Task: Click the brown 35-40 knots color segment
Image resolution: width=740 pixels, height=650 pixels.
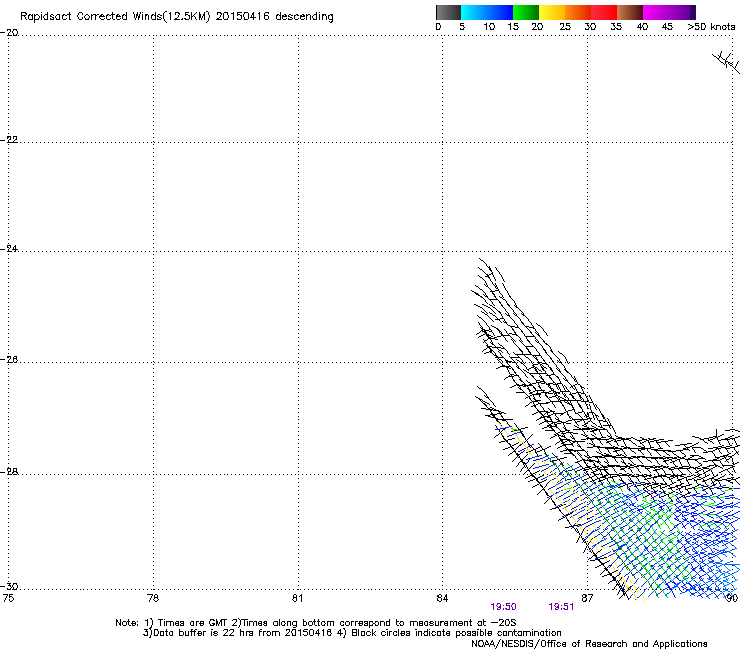Action: point(630,12)
